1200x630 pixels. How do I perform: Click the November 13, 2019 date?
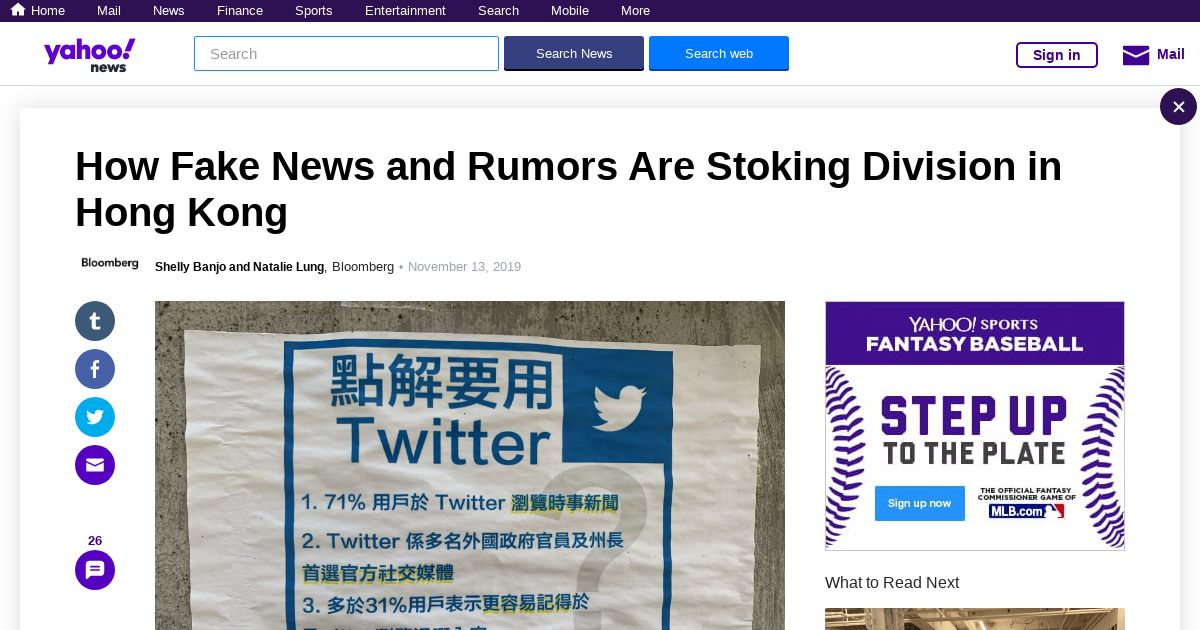click(464, 267)
